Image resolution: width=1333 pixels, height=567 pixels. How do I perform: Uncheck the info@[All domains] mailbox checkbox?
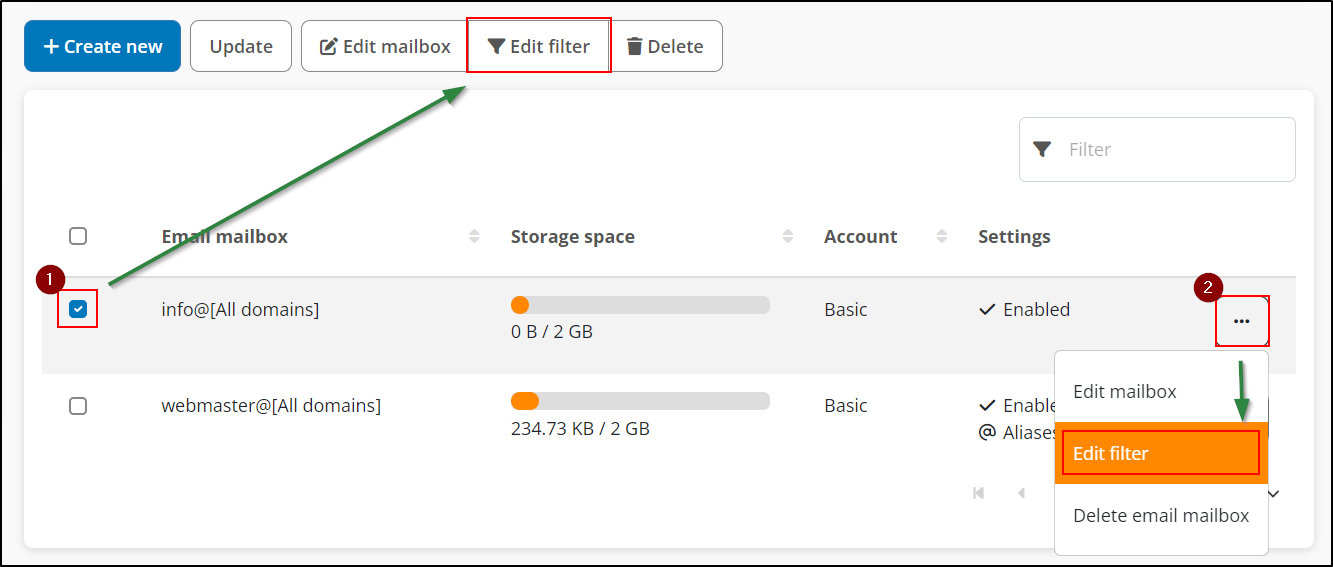(x=78, y=309)
